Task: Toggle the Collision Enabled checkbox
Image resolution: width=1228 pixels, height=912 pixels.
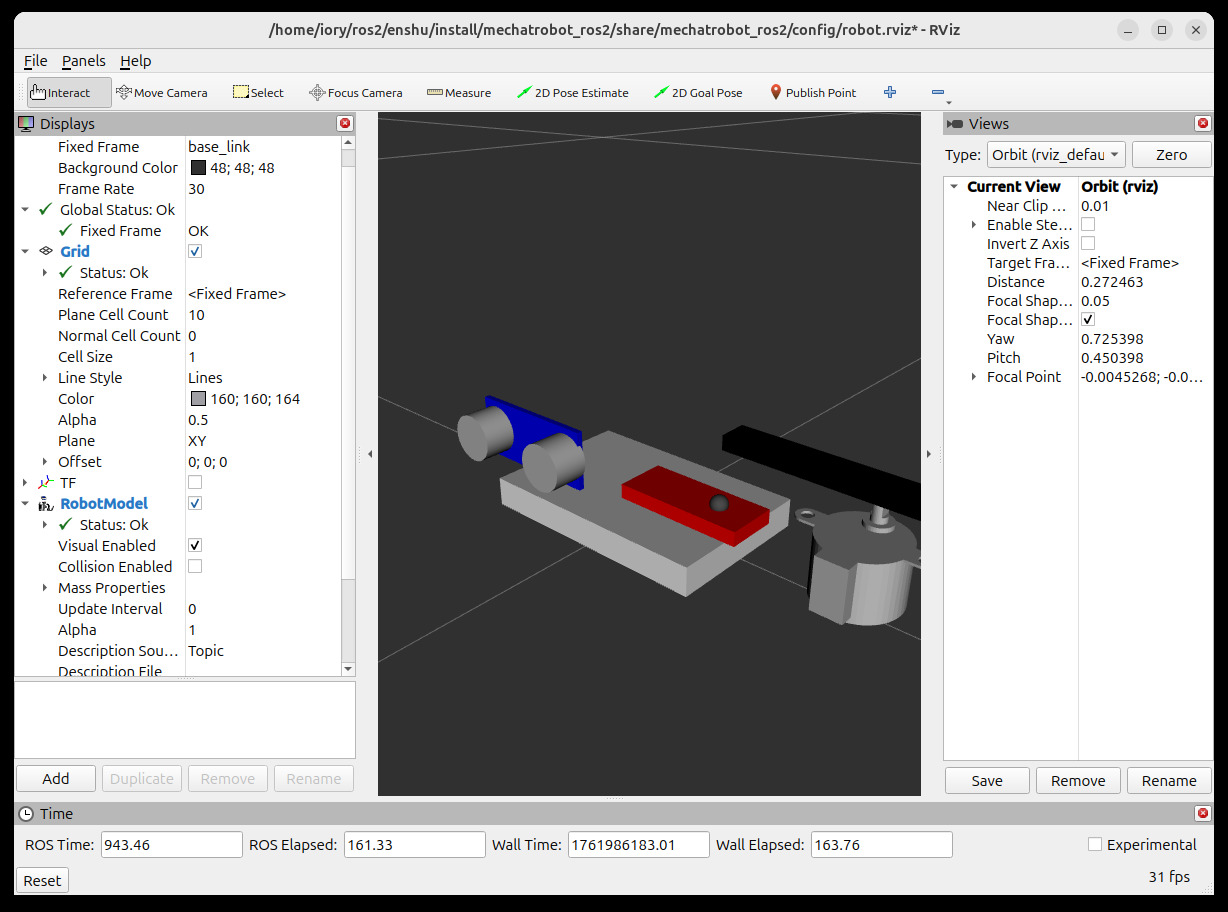Action: [x=195, y=567]
